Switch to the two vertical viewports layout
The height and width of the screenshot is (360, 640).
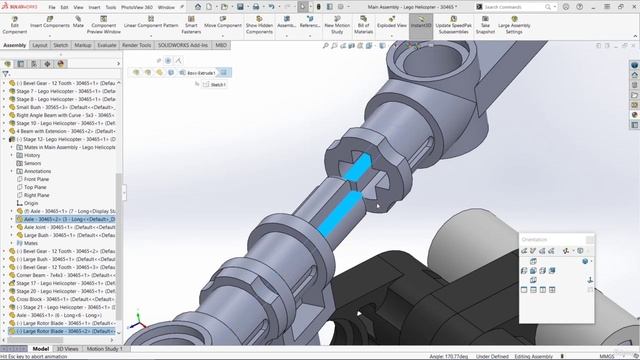point(543,290)
